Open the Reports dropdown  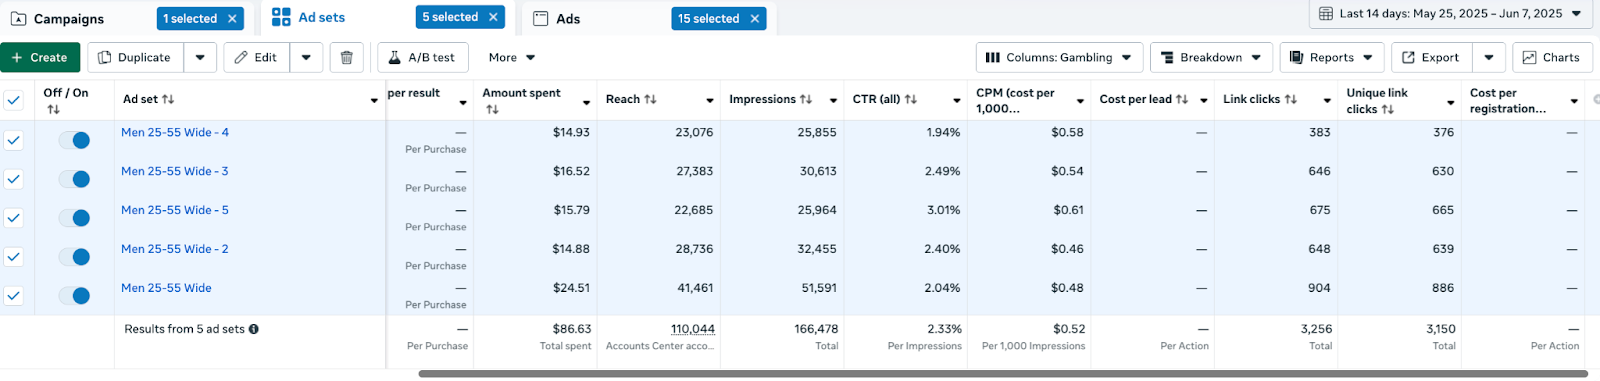click(x=1332, y=58)
